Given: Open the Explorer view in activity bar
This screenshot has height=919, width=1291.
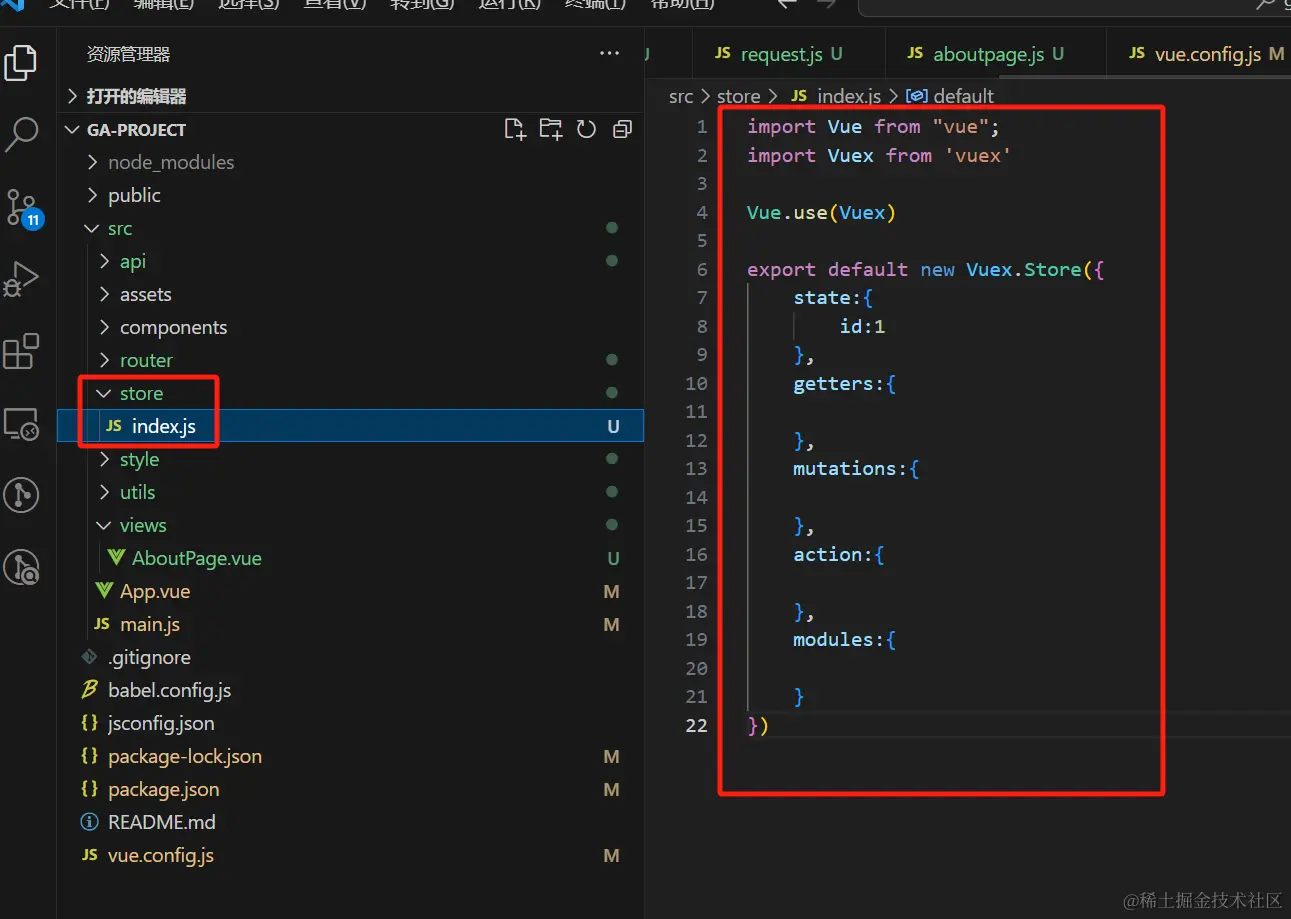Looking at the screenshot, I should 21,62.
